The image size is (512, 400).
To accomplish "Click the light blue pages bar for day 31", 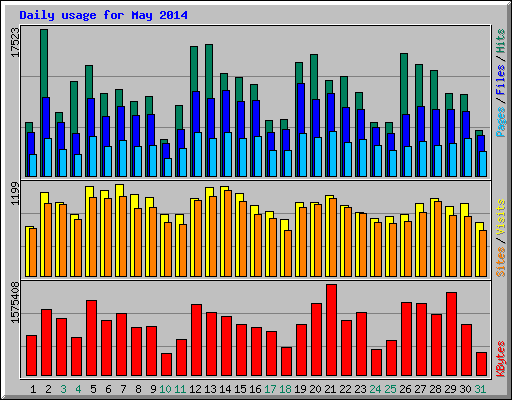I will (483, 164).
